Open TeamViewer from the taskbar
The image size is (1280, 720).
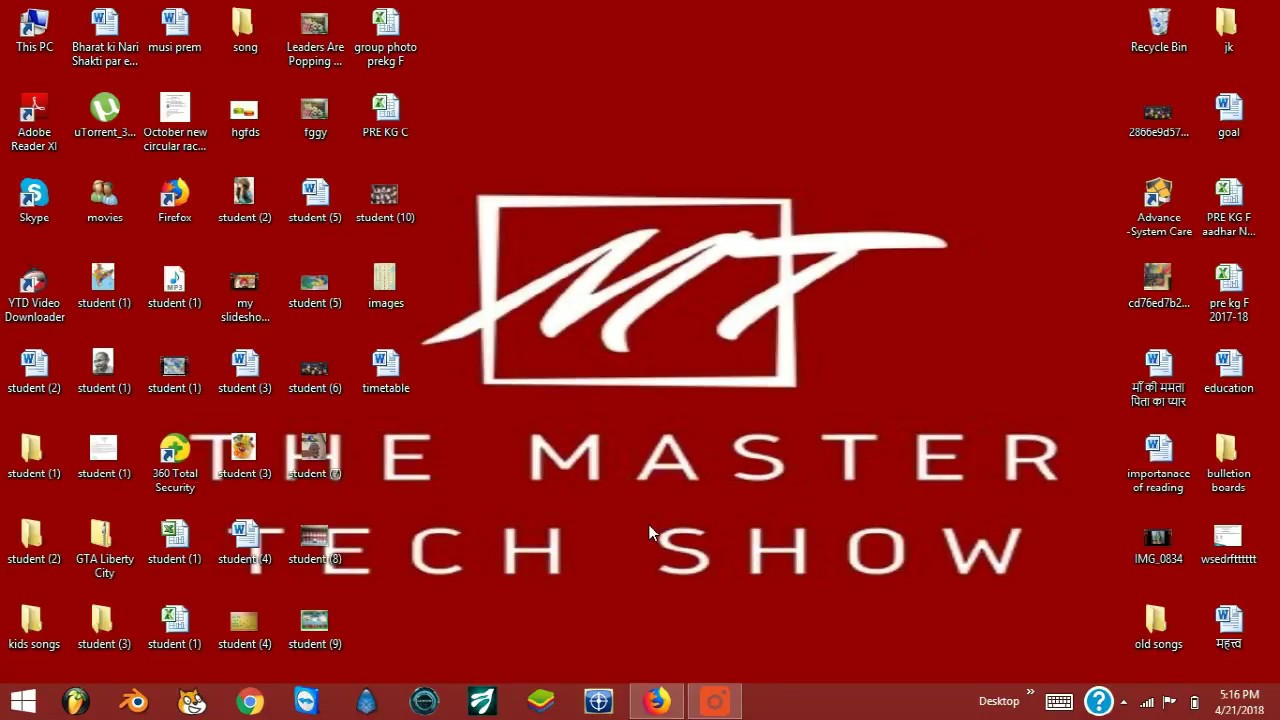(x=307, y=701)
